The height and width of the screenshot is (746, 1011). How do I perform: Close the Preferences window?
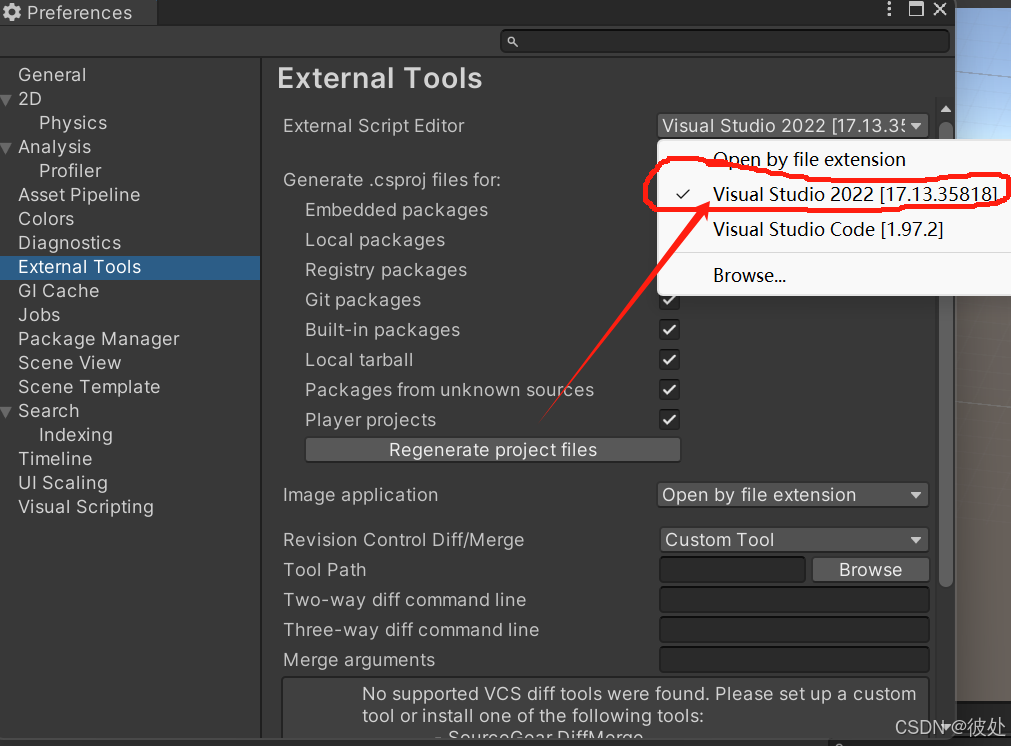pyautogui.click(x=940, y=9)
